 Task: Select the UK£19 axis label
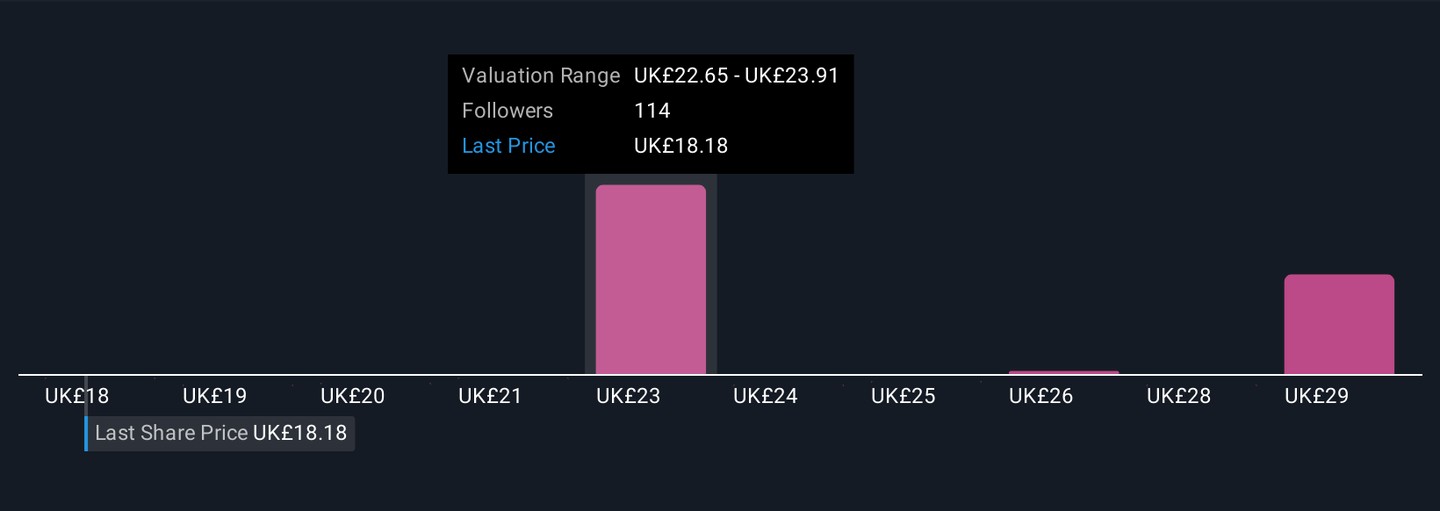[x=214, y=396]
